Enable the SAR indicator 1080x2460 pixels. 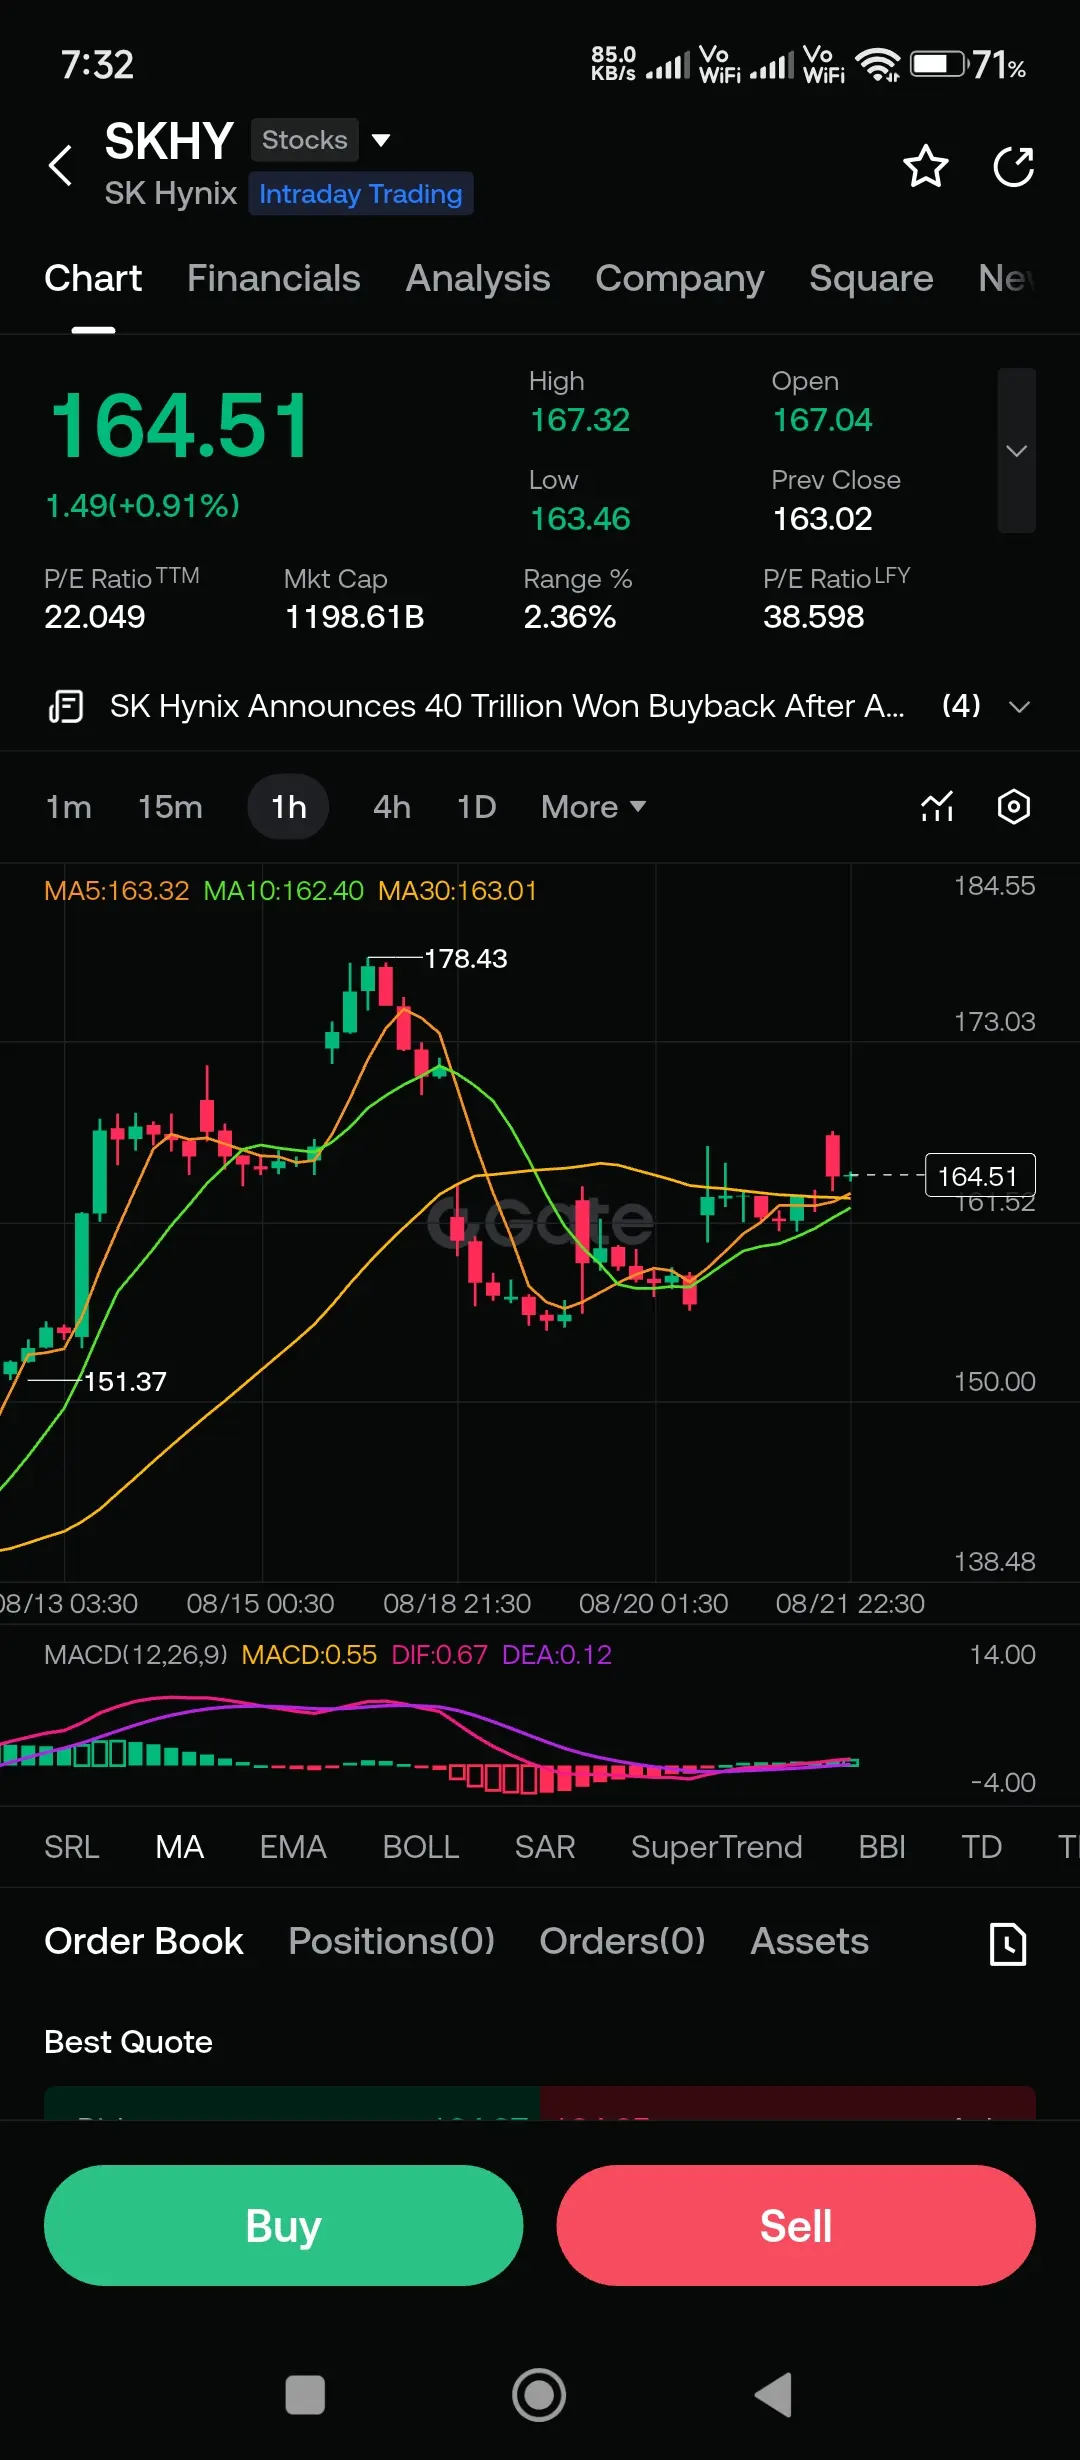(x=545, y=1847)
